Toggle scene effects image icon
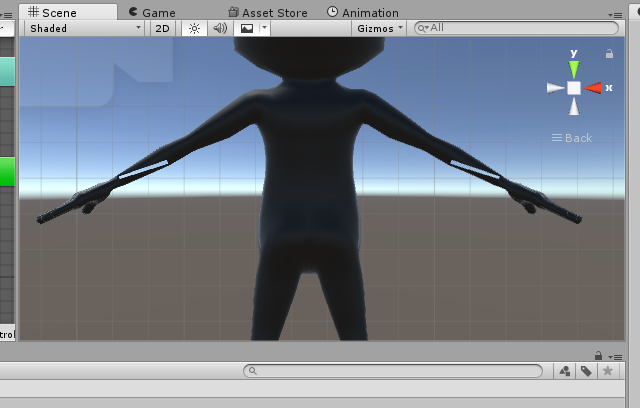The width and height of the screenshot is (640, 408). click(247, 28)
